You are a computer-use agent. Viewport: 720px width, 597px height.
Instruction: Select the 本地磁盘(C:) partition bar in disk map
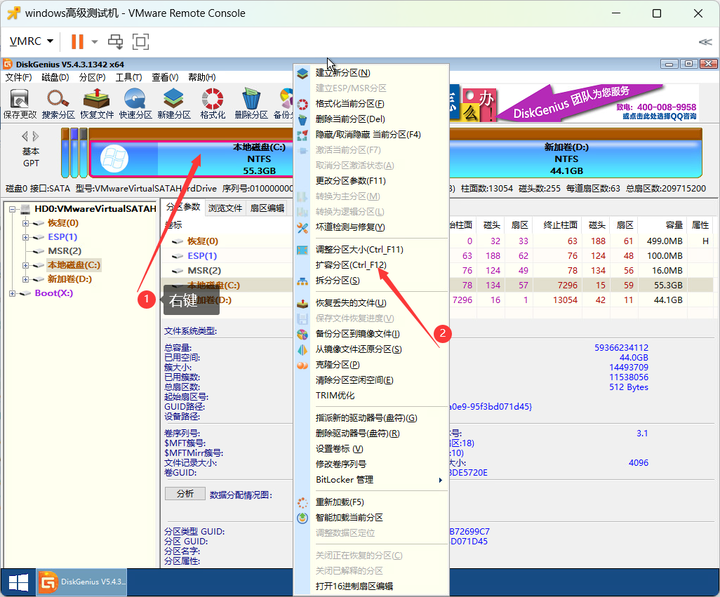[192, 159]
